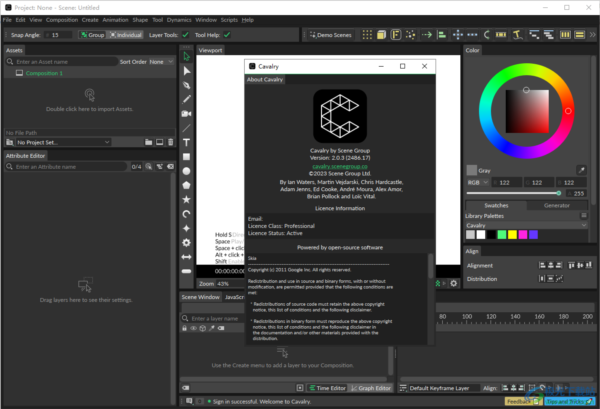This screenshot has width=600, height=409.
Task: Click the 3D cube stack toolbar icon
Action: (382, 35)
